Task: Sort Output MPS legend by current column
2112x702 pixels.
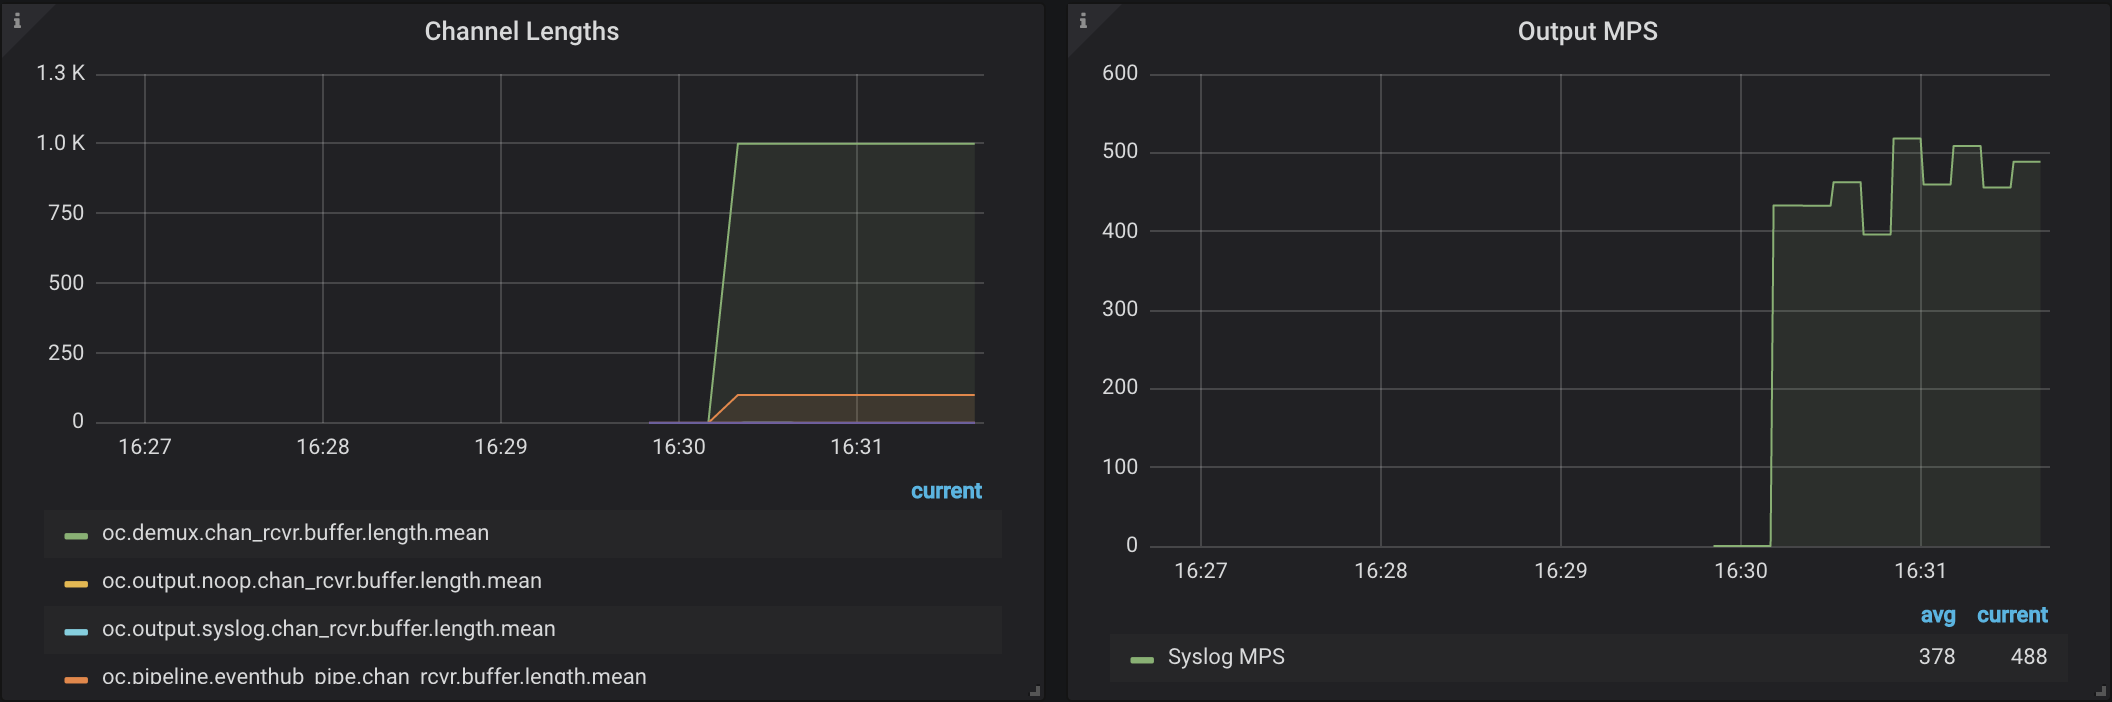Action: [x=2012, y=615]
